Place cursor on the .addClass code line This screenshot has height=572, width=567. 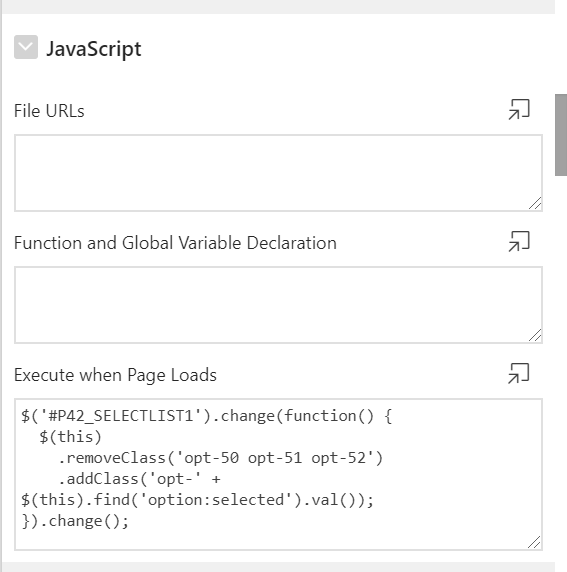139,479
